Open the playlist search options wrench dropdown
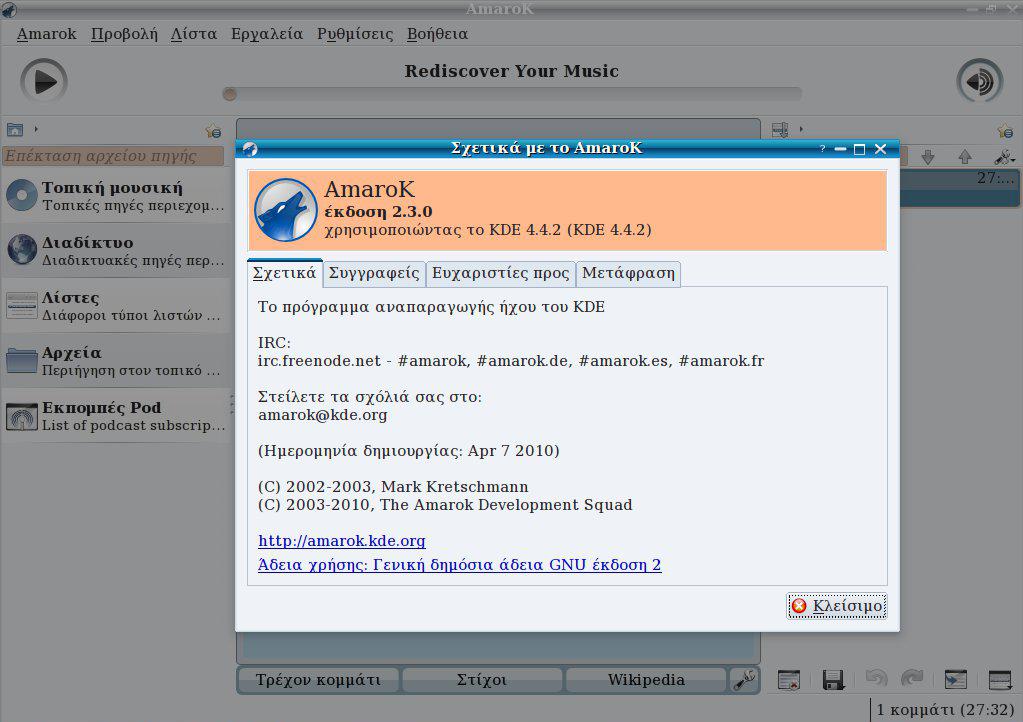 point(1004,157)
